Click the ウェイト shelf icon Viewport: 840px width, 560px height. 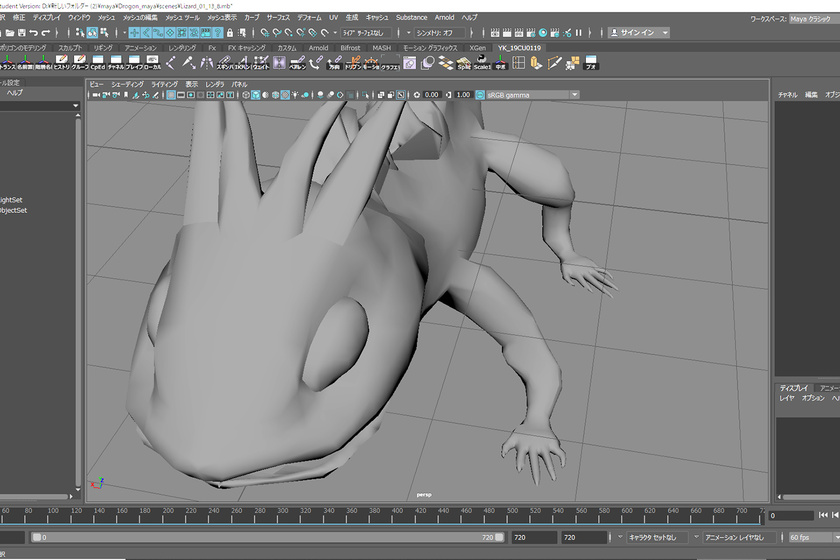(x=259, y=63)
